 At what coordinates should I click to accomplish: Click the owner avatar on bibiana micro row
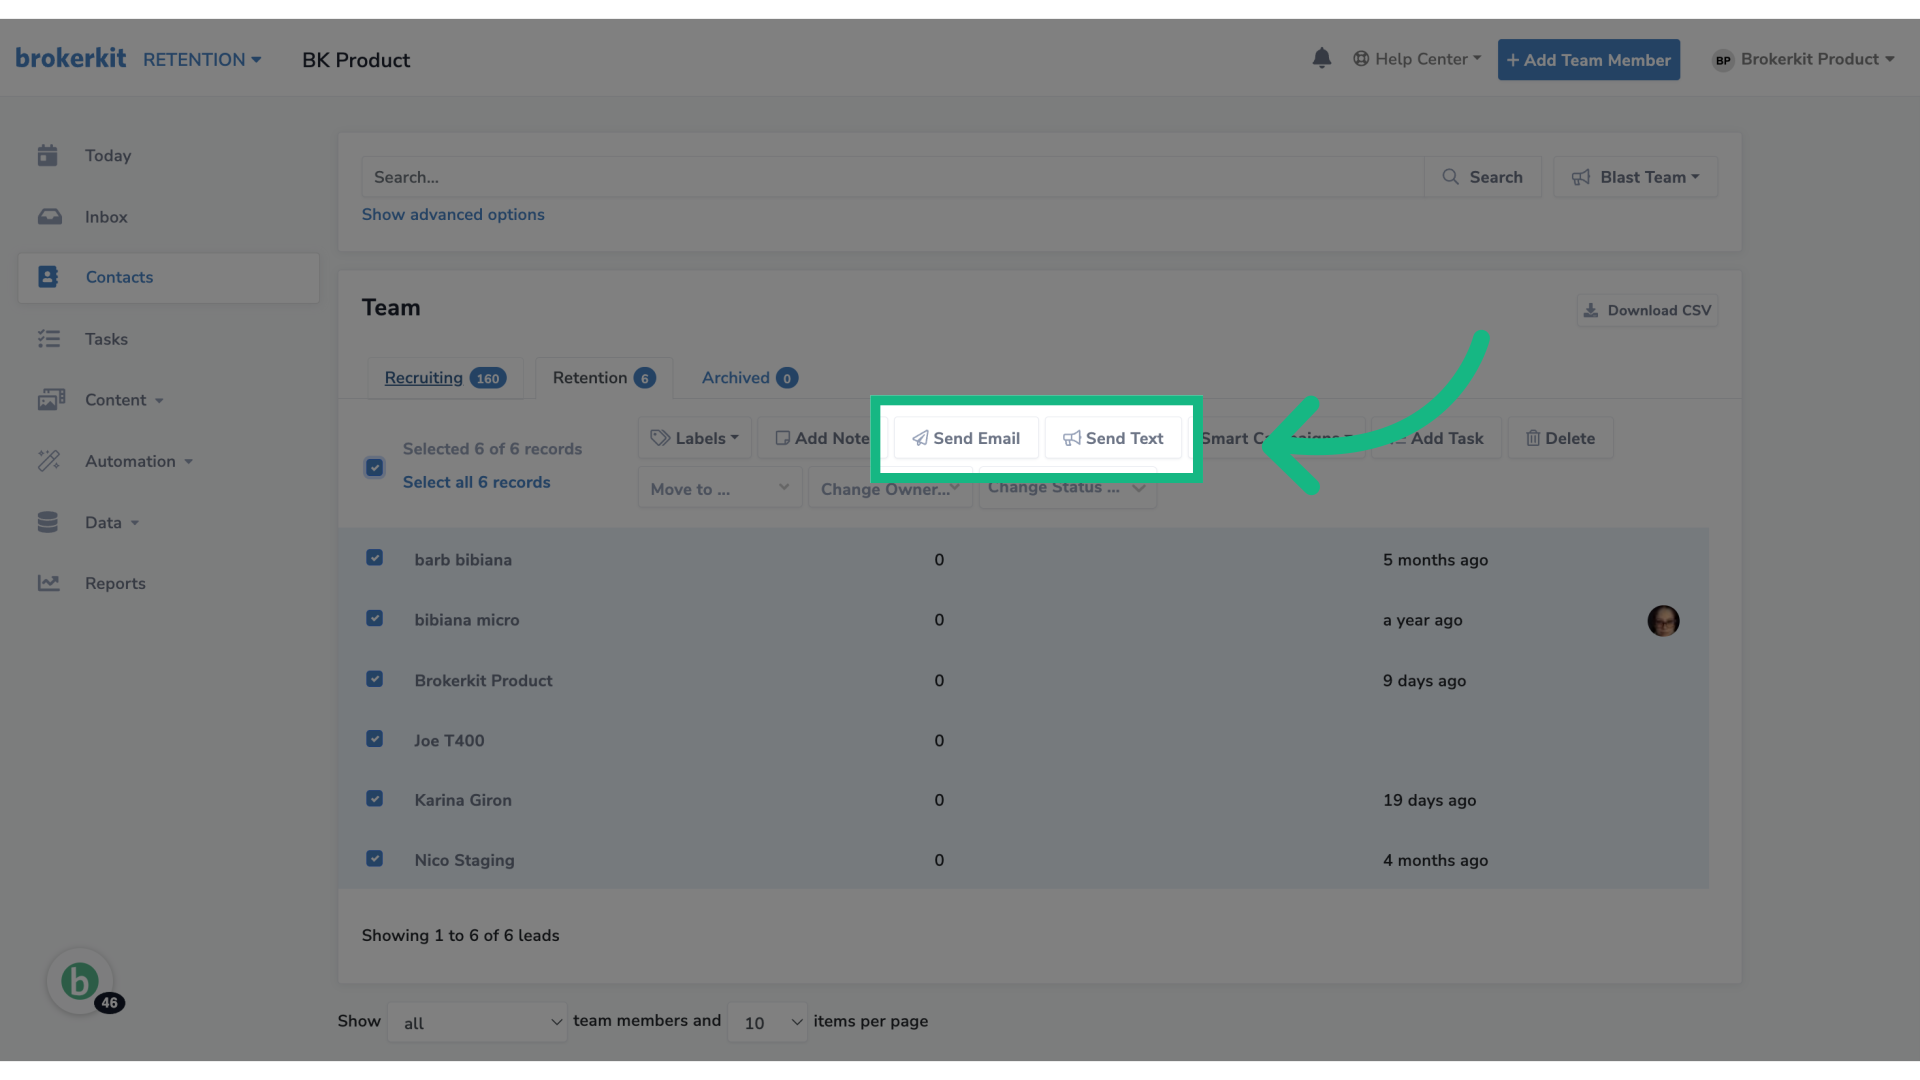click(x=1663, y=621)
